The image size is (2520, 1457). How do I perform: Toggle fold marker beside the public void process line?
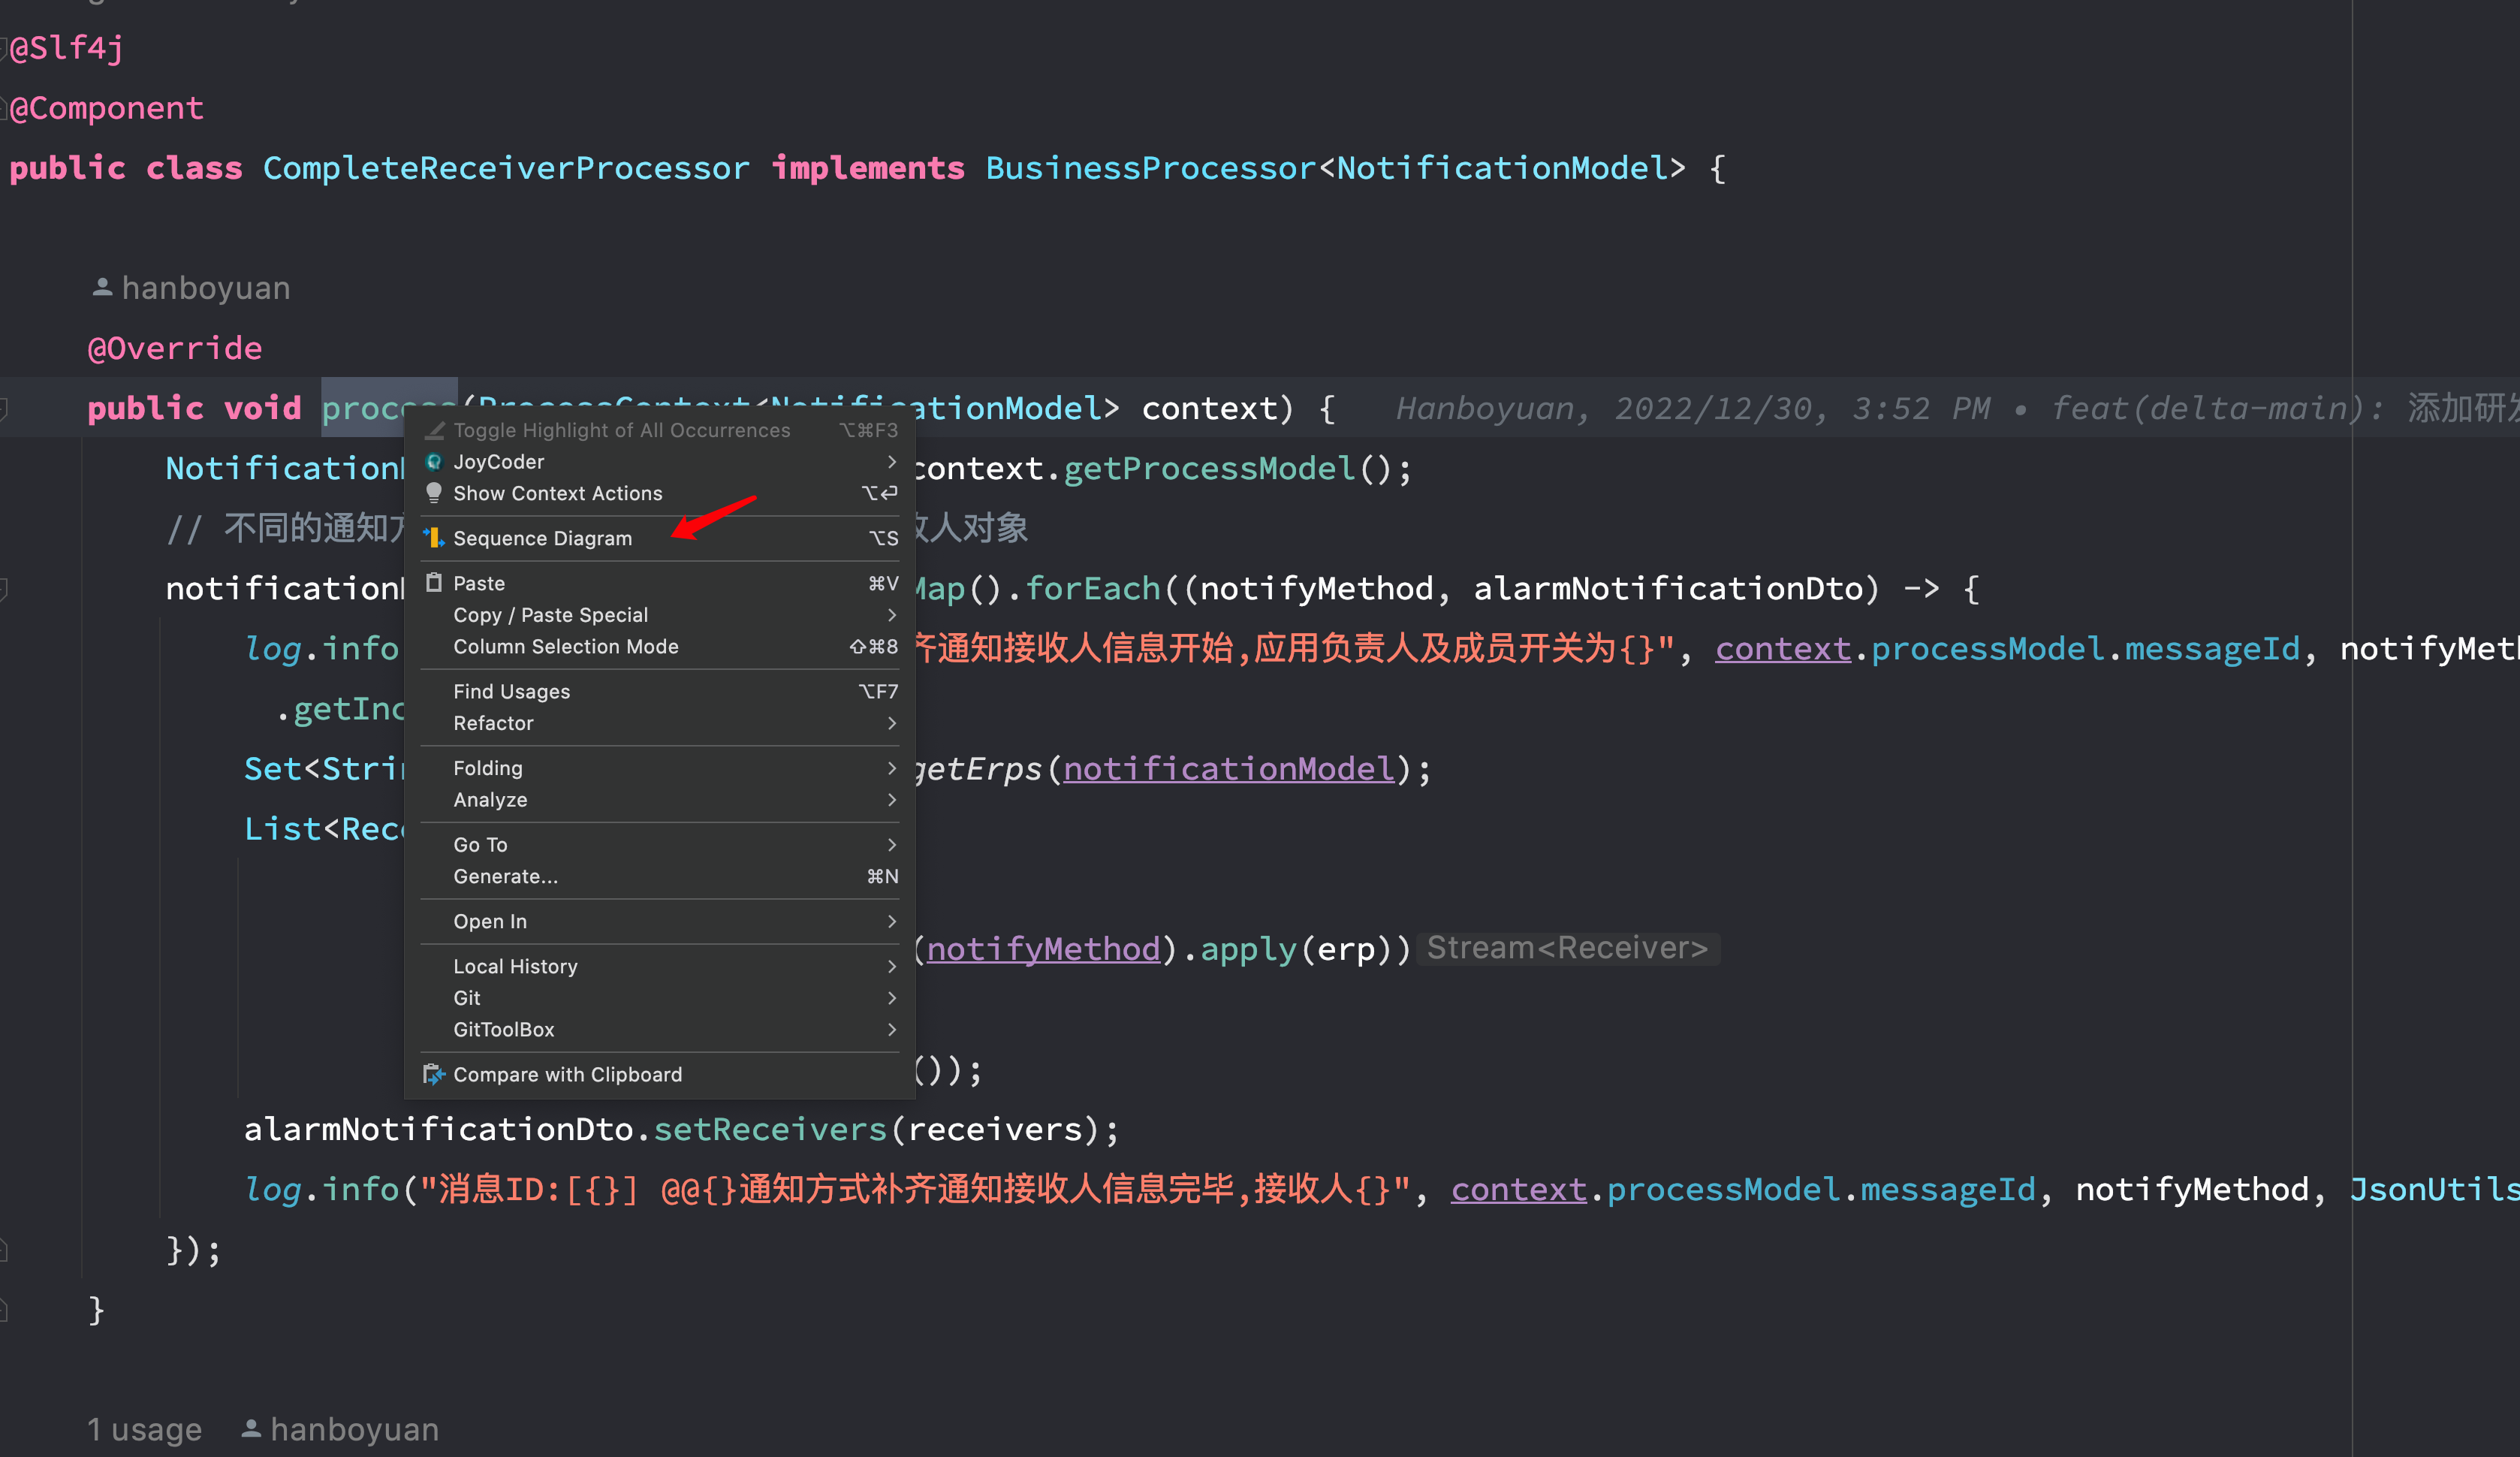(x=4, y=408)
